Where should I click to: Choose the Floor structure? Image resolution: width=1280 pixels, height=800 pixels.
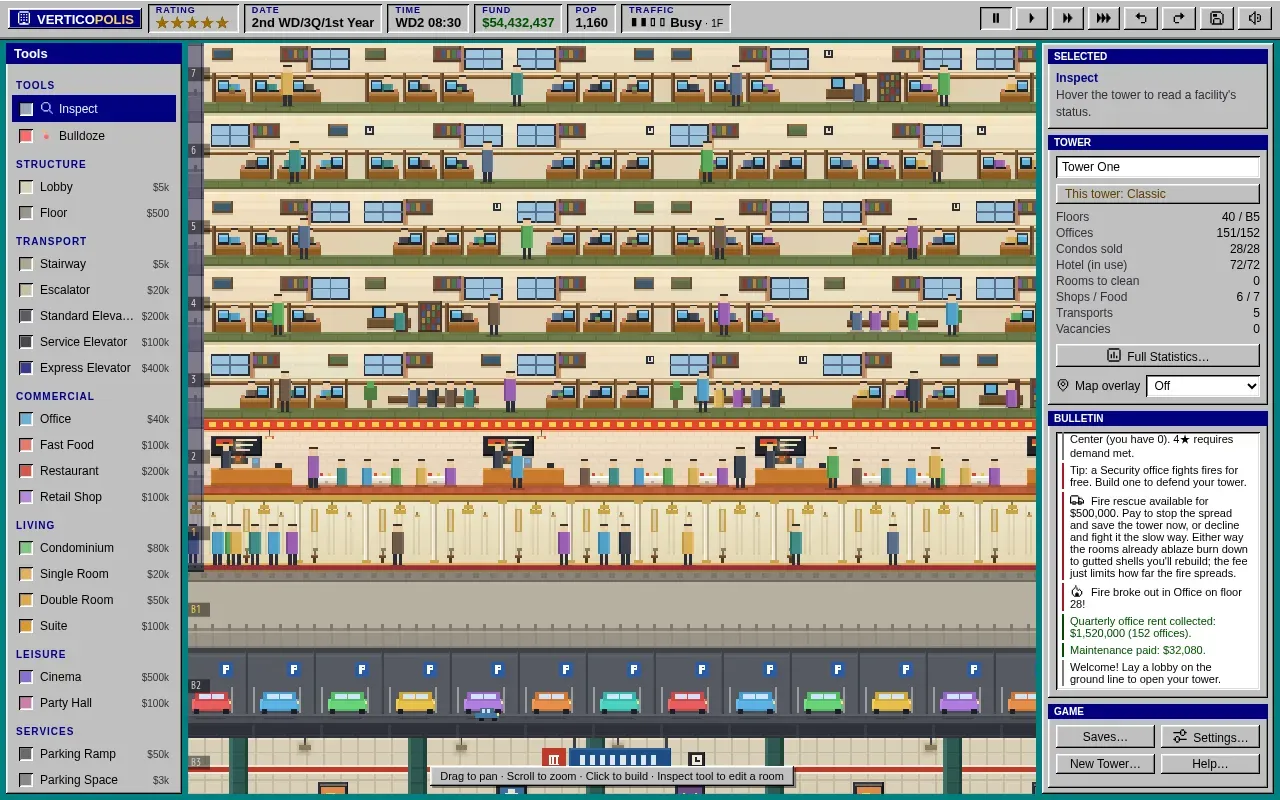pos(94,213)
